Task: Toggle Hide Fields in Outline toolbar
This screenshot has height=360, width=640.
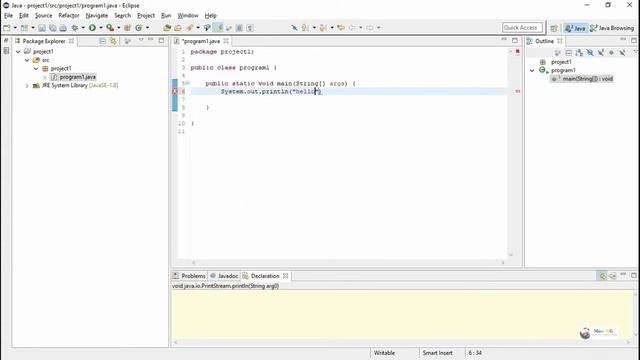Action: [x=590, y=53]
